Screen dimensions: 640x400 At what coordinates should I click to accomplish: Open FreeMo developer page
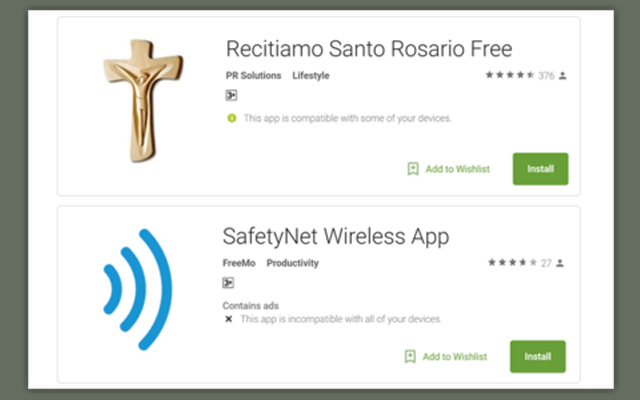click(239, 263)
